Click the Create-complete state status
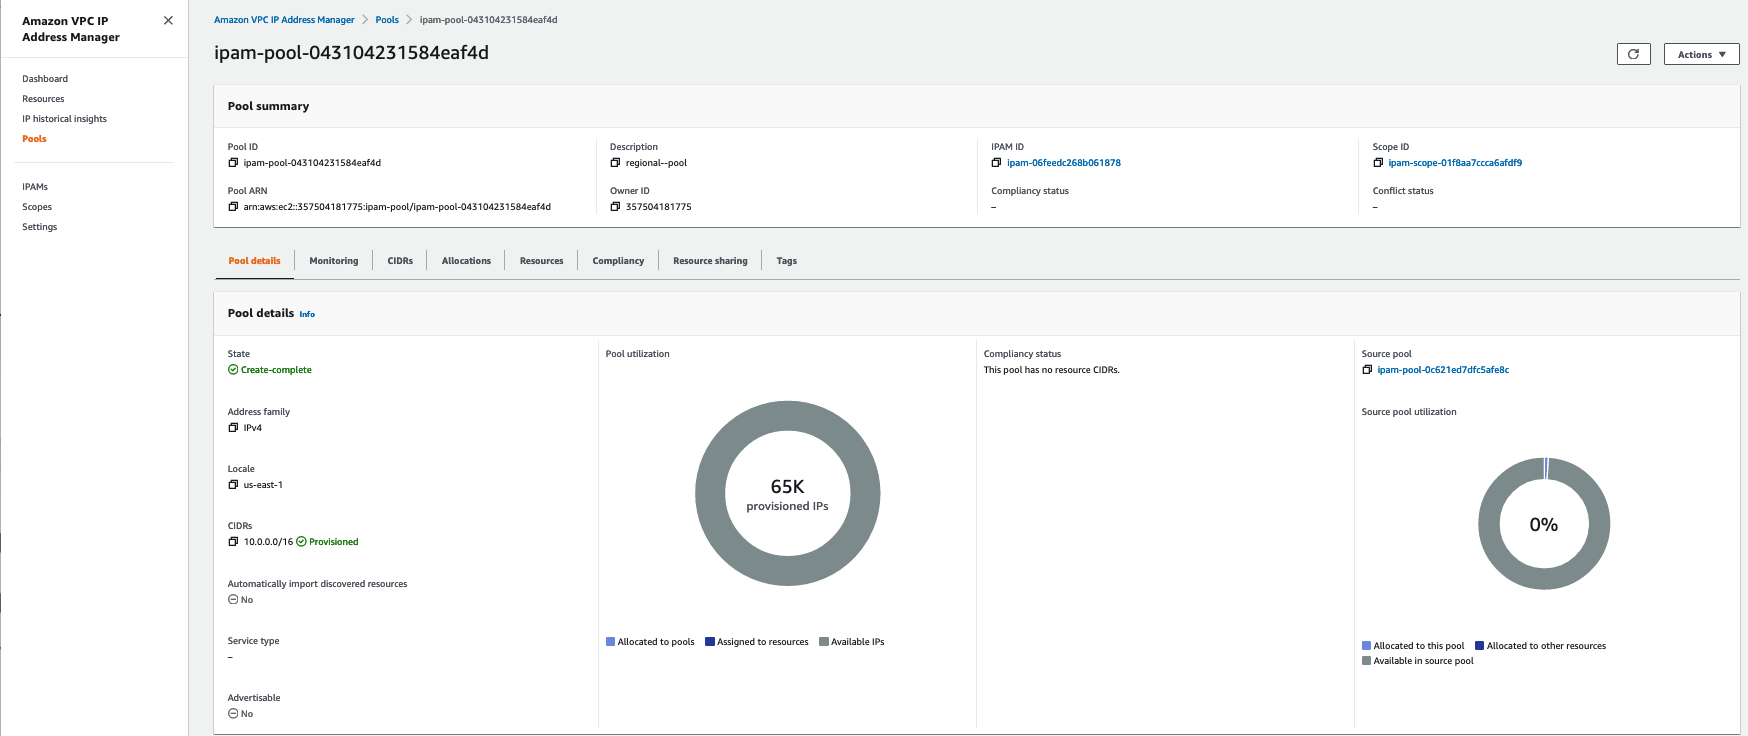1748x736 pixels. point(270,370)
